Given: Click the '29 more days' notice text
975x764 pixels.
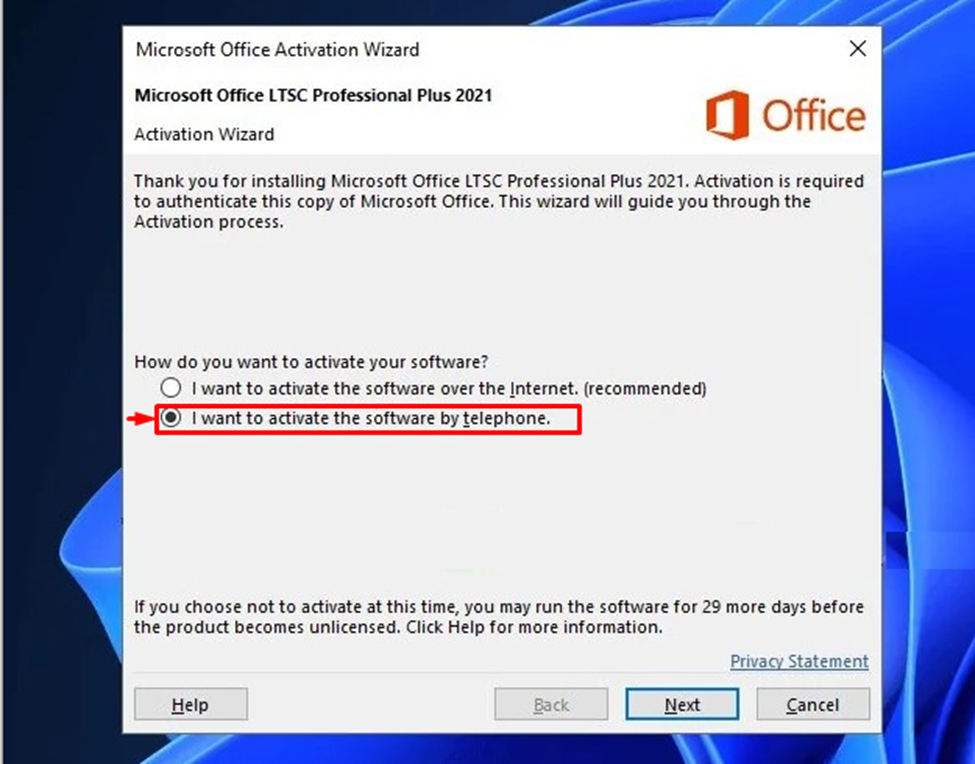Looking at the screenshot, I should [498, 617].
